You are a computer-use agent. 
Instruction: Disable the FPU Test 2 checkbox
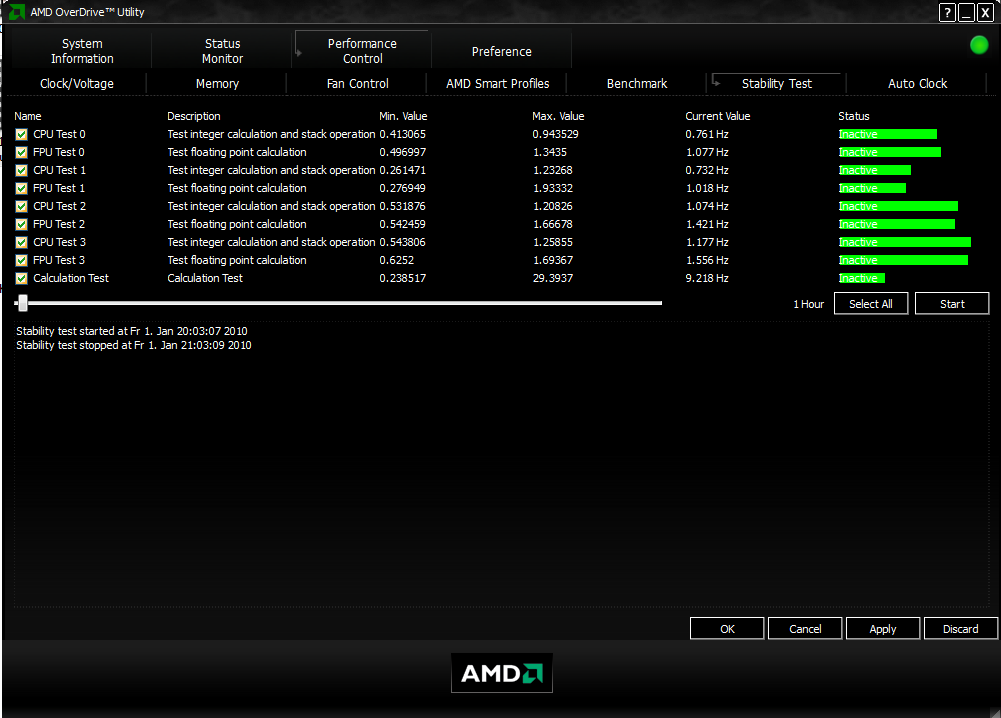[22, 224]
